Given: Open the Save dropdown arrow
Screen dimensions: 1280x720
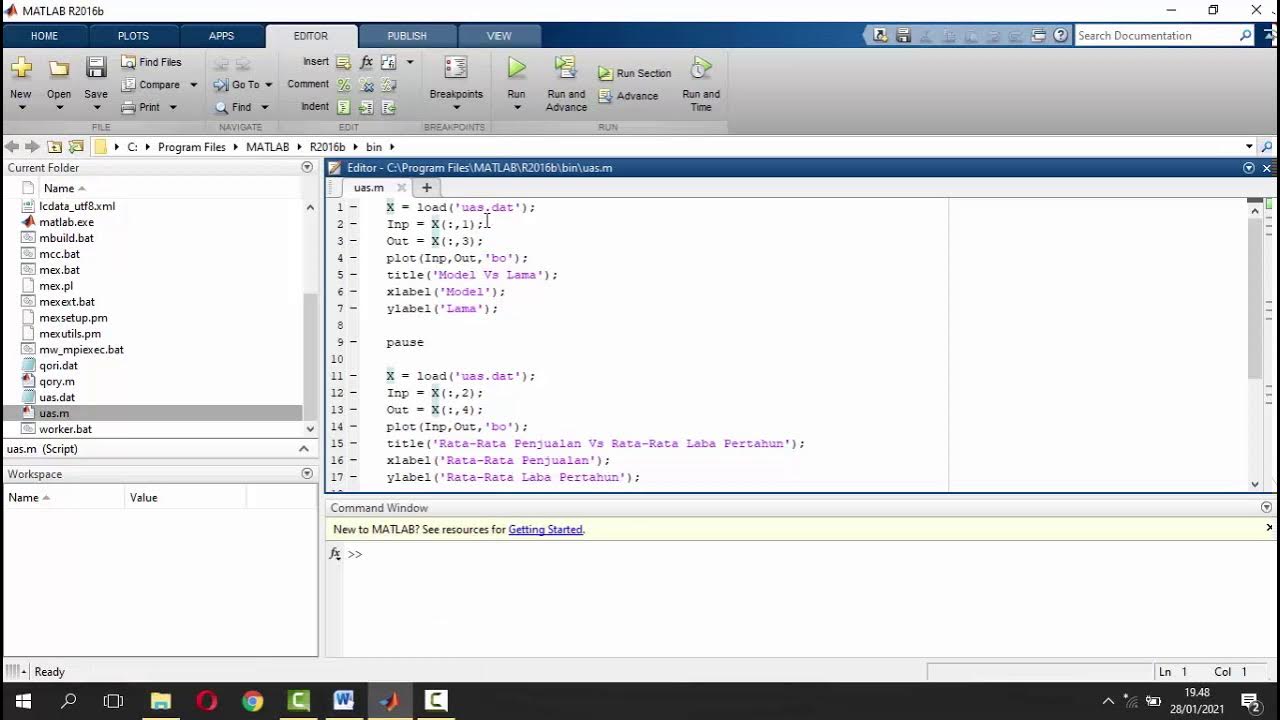Looking at the screenshot, I should pyautogui.click(x=96, y=107).
